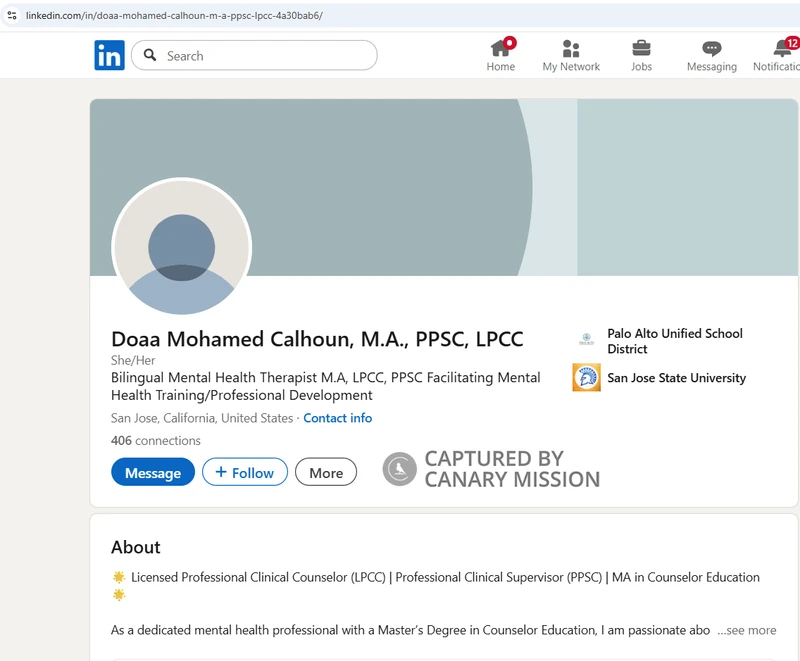Check the Notifications bell icon
The image size is (800, 661).
[x=782, y=48]
